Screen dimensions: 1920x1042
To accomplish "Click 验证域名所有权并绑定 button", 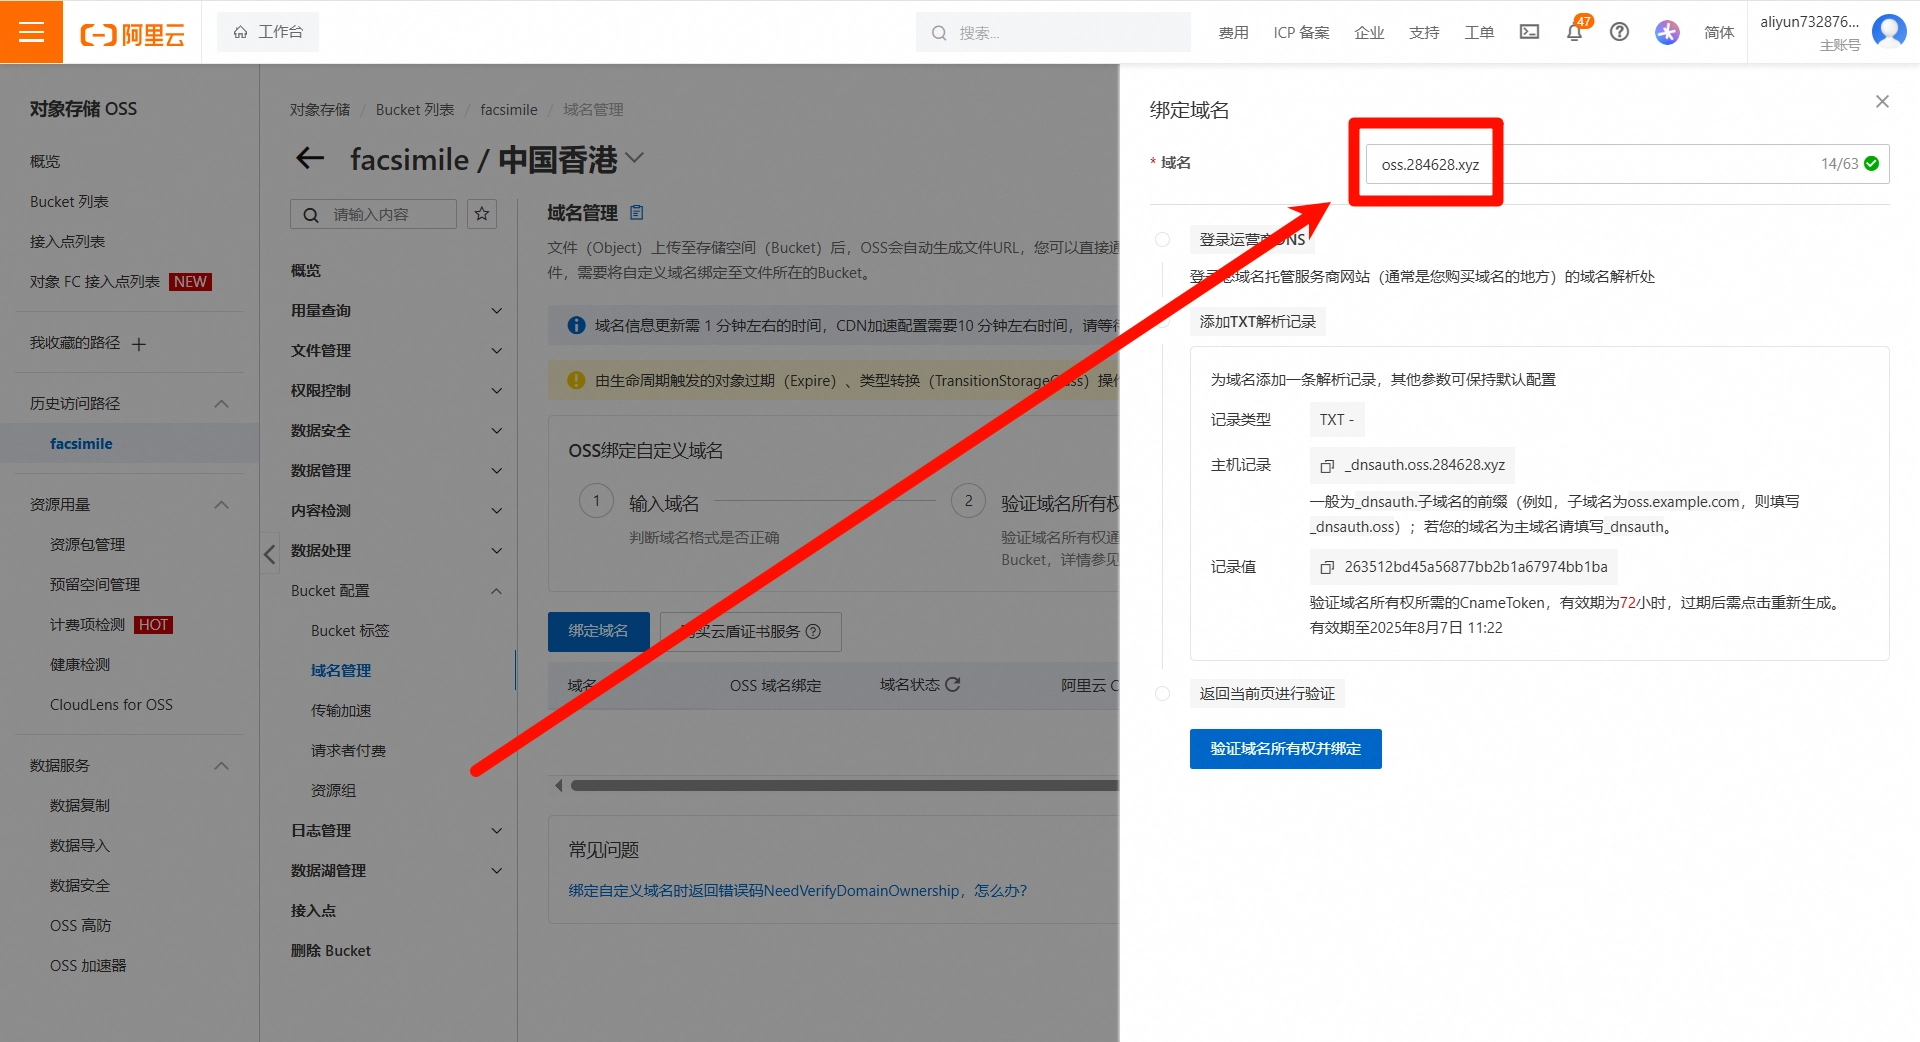I will [1285, 749].
